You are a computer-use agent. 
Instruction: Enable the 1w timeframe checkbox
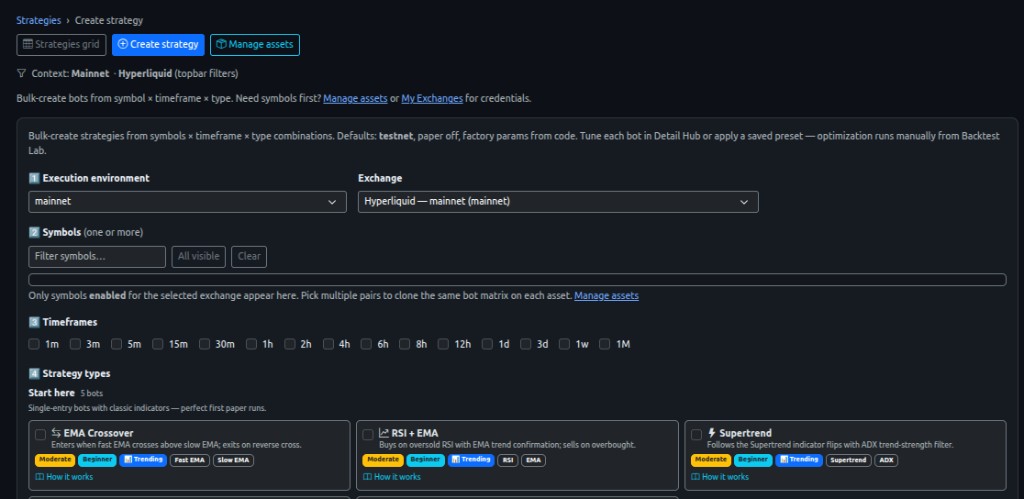click(564, 344)
